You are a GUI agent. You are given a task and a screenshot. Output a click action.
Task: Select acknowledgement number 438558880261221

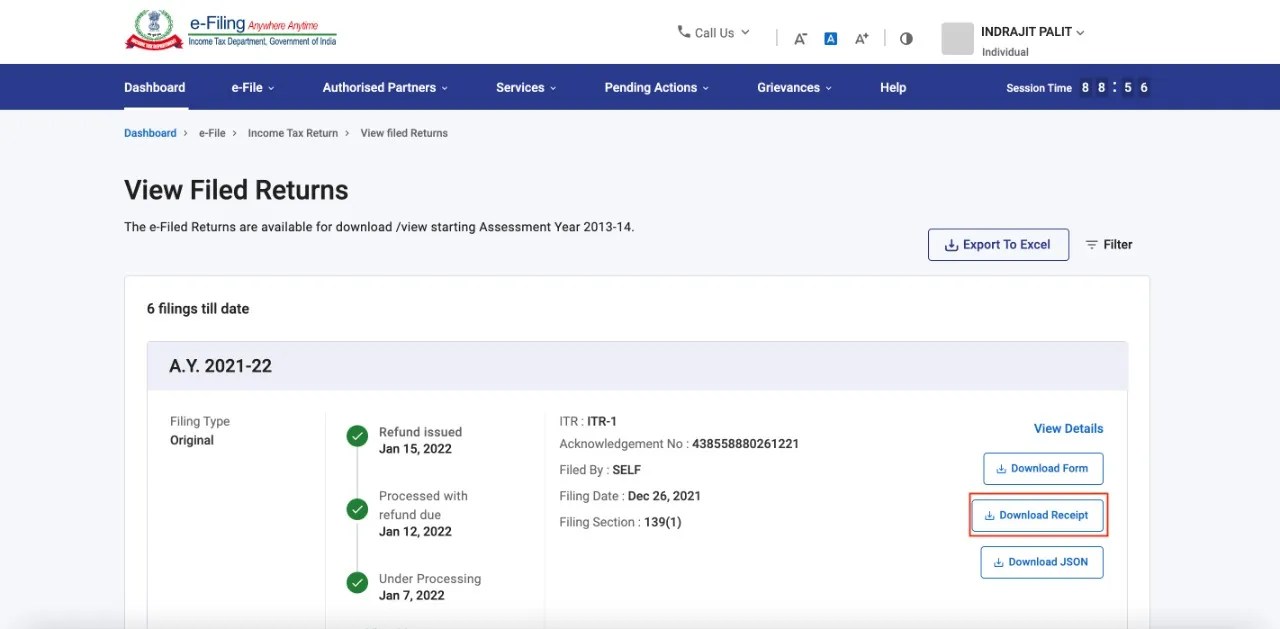[745, 444]
